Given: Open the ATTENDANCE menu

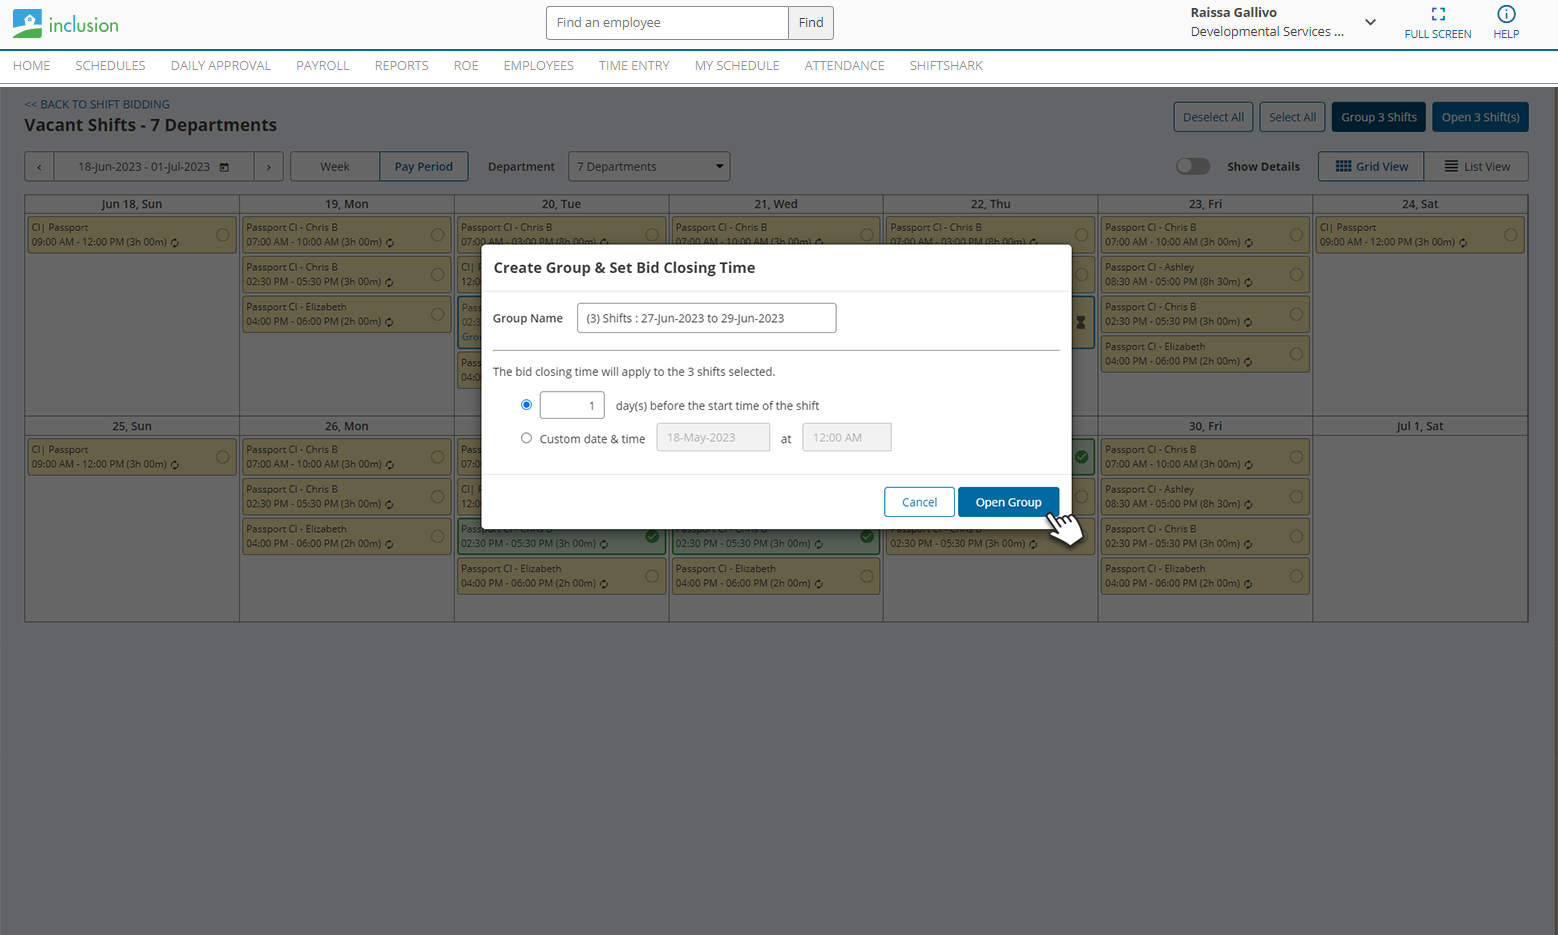Looking at the screenshot, I should coord(845,66).
